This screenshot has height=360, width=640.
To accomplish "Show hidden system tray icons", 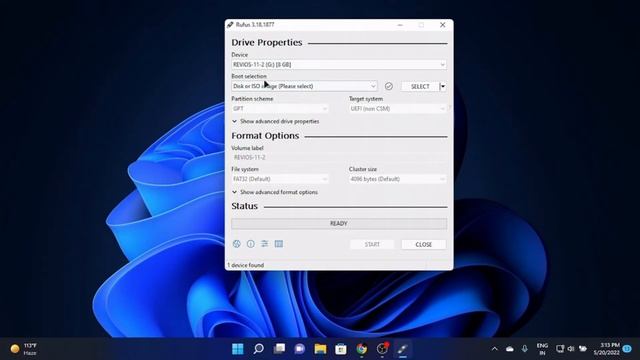I will [494, 349].
